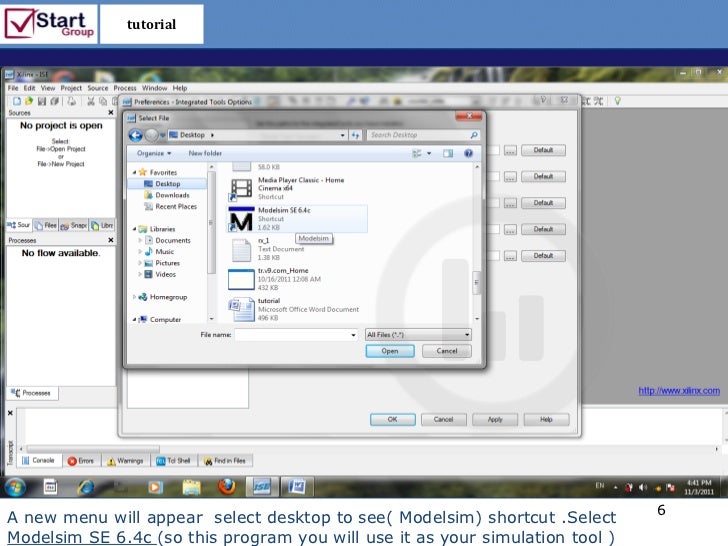
Task: Select Videos under Libraries
Action: pyautogui.click(x=165, y=274)
